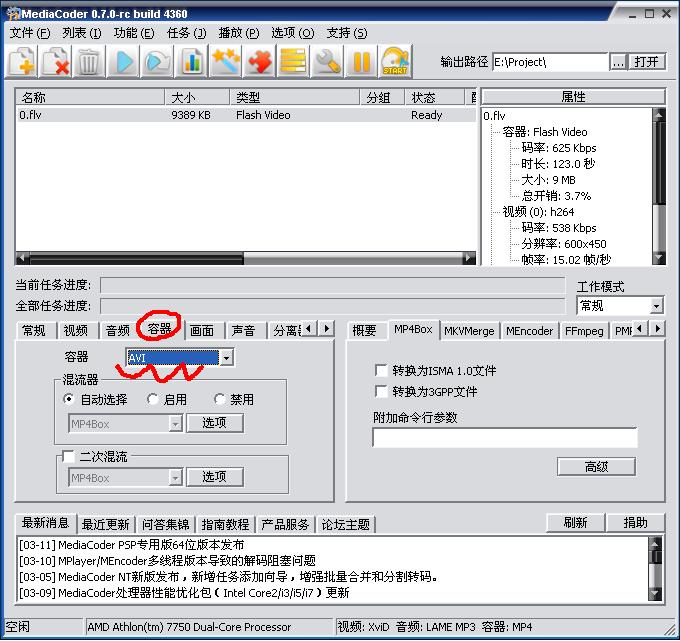Click the Remove File icon with red X
Image resolution: width=680 pixels, height=641 pixels.
(56, 62)
